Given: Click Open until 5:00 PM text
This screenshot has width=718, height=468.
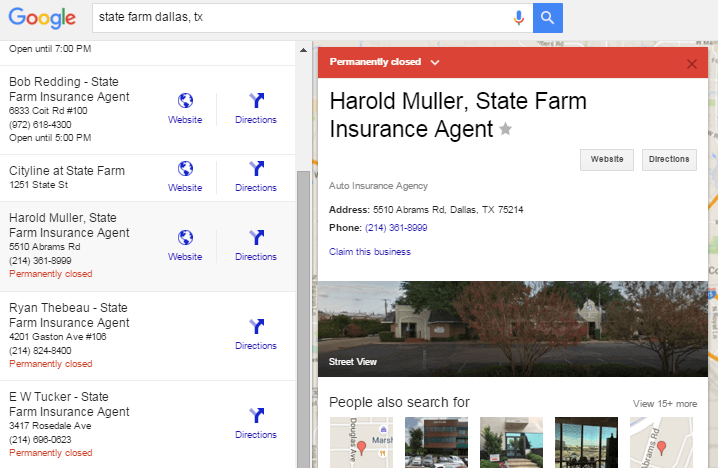Looking at the screenshot, I should click(x=50, y=138).
